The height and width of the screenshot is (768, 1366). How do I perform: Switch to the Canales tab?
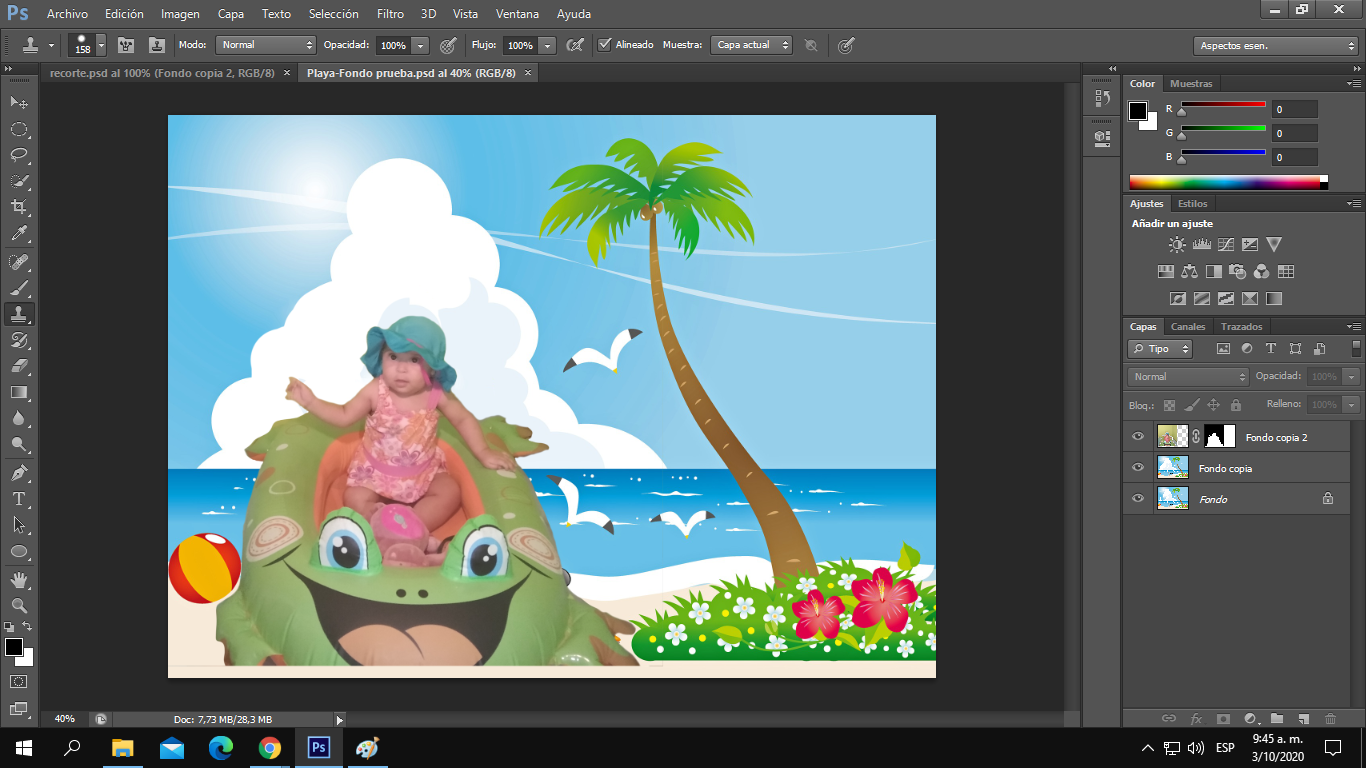[1188, 327]
